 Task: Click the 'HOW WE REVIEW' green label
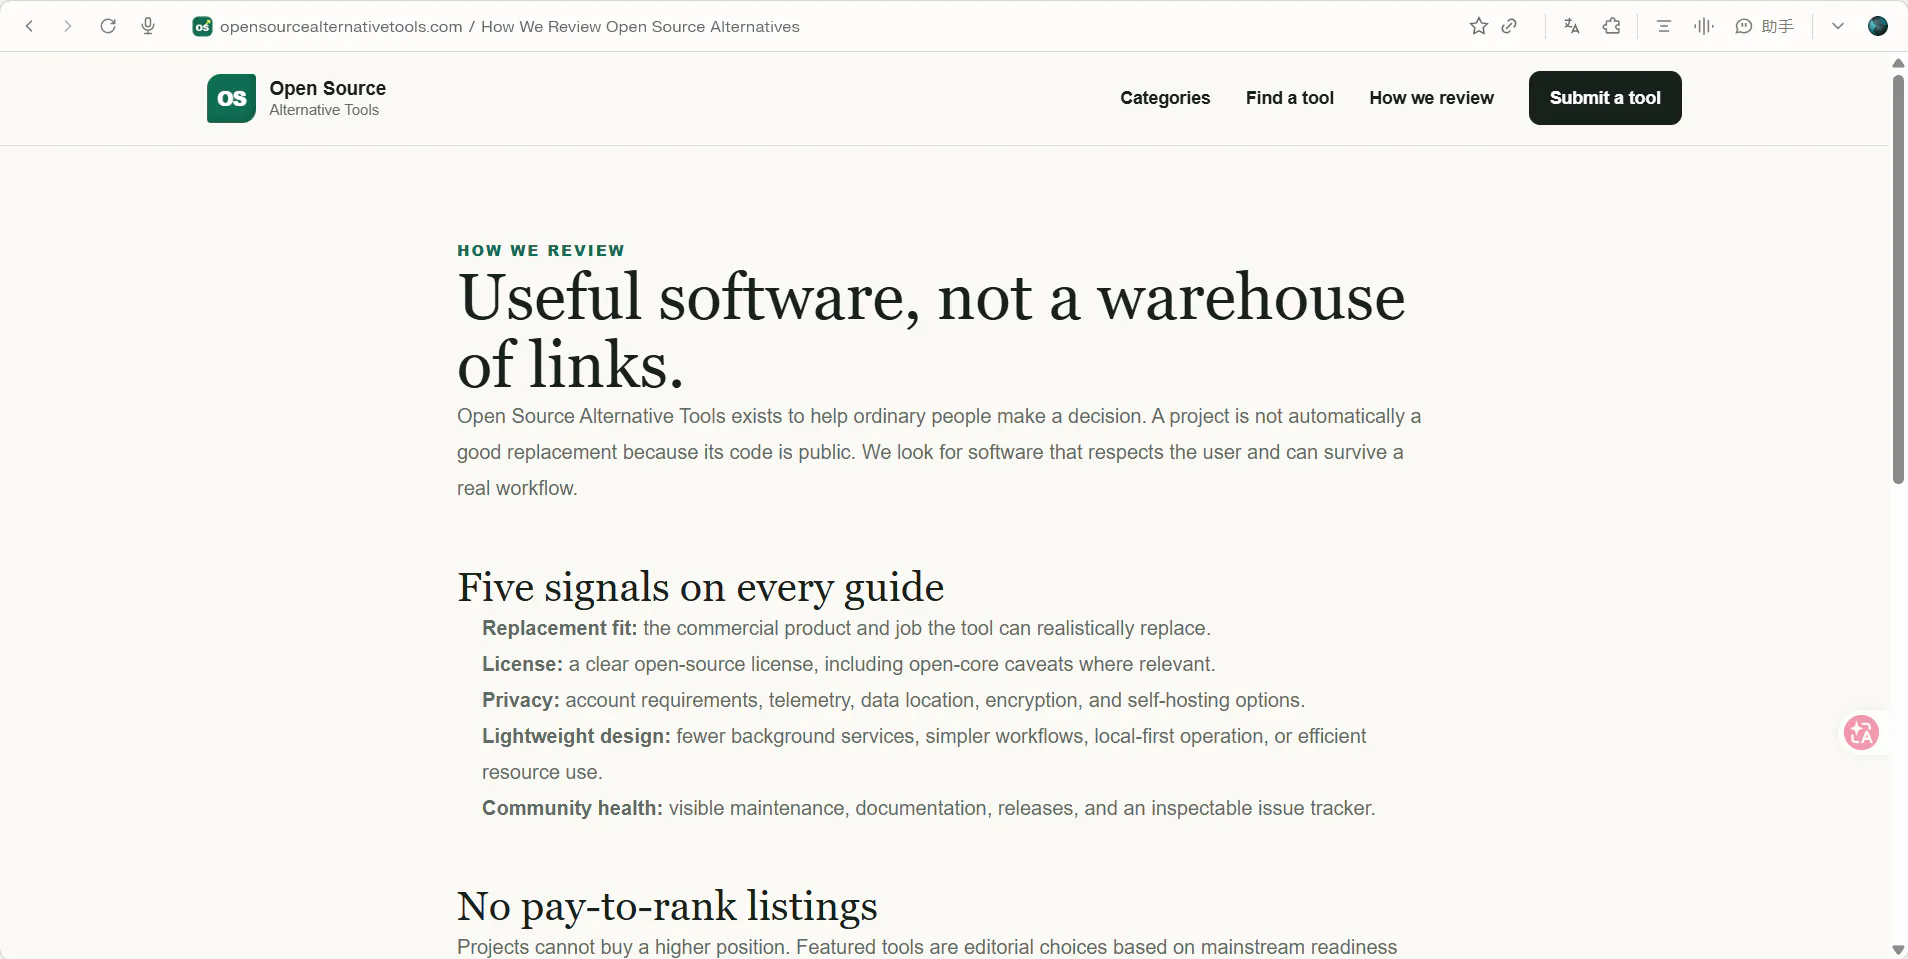[541, 251]
